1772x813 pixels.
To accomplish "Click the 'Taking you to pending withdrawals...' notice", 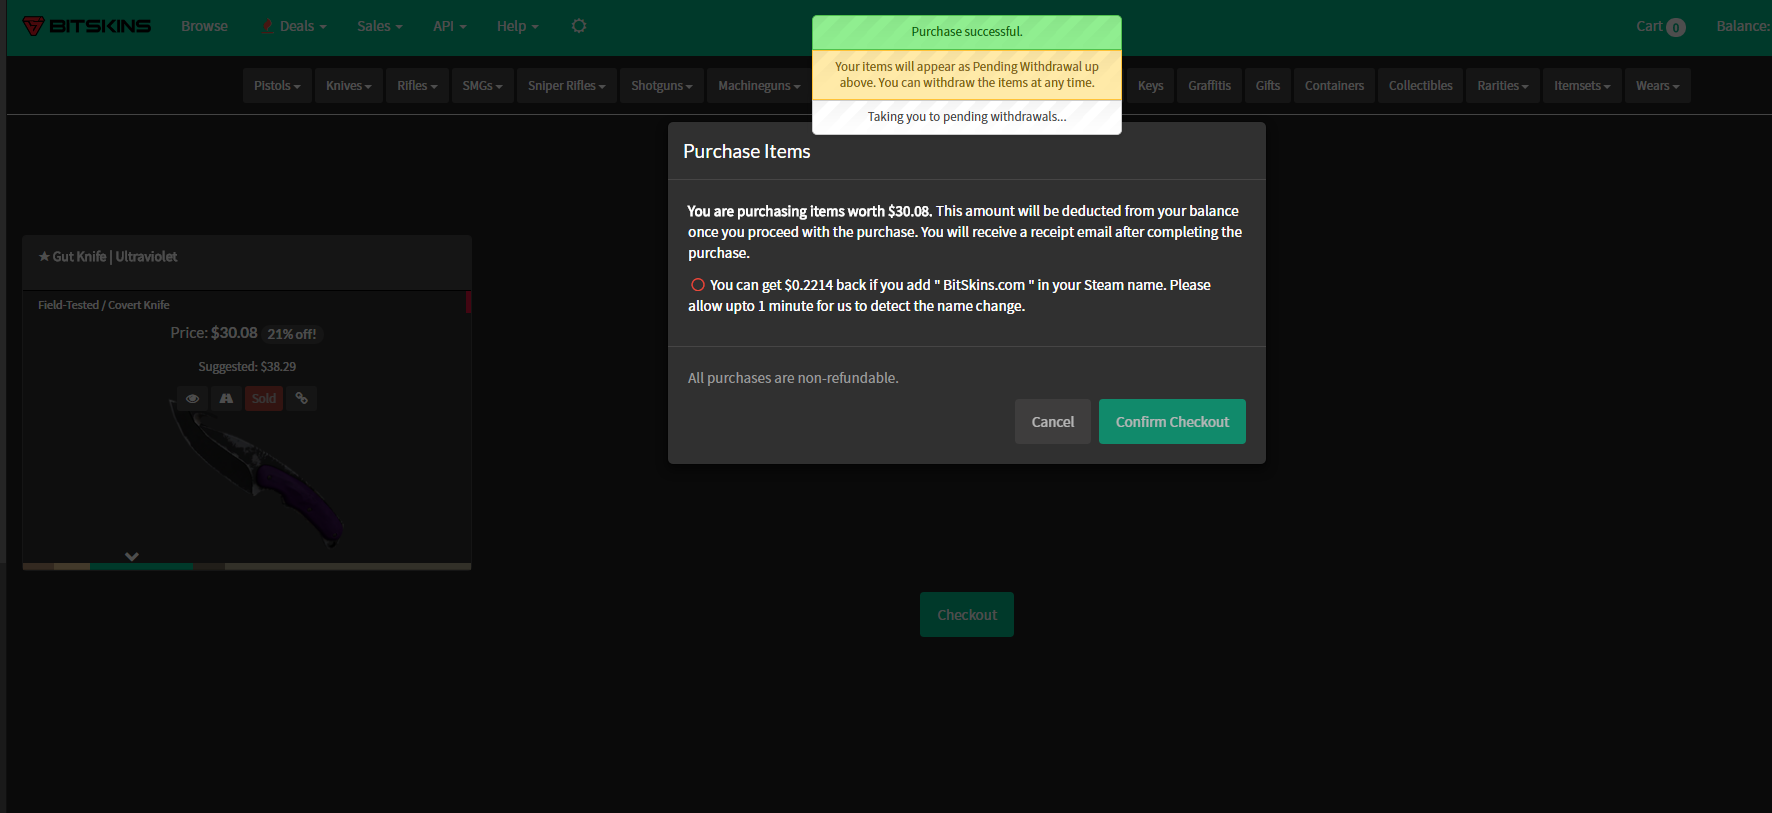I will click(x=967, y=117).
